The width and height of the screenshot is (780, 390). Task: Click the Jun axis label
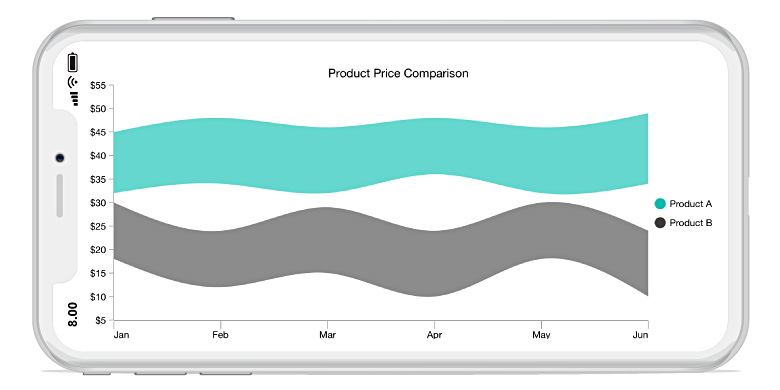coord(641,335)
